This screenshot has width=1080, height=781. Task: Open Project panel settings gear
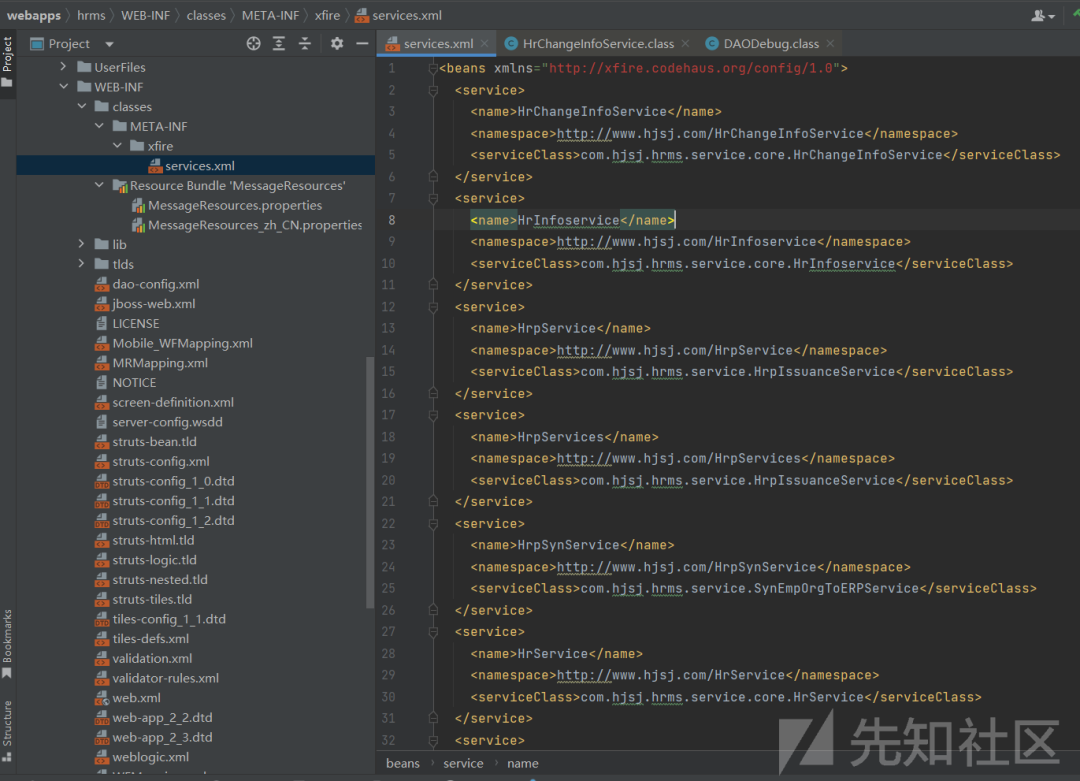tap(337, 43)
